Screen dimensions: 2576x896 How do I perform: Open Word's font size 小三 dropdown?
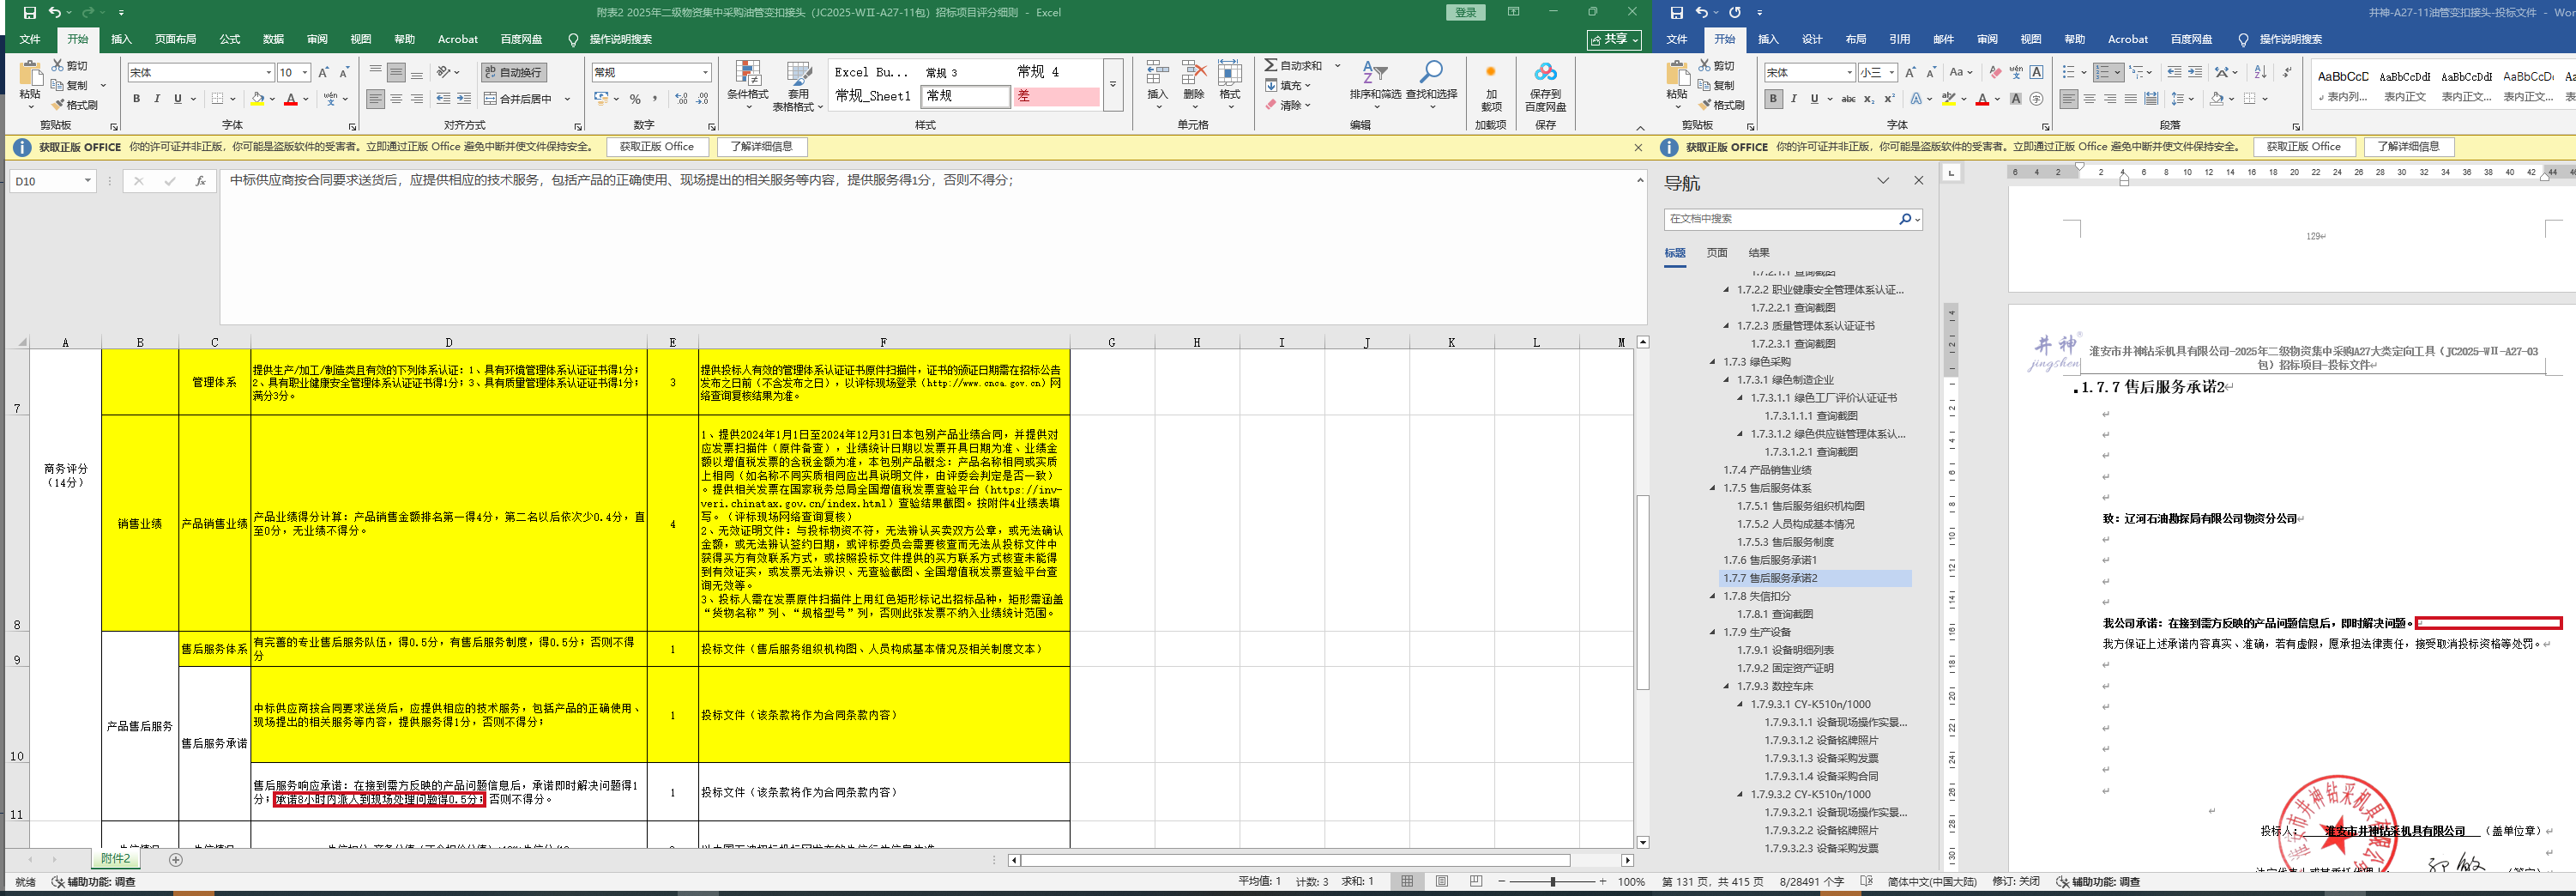(x=1891, y=73)
